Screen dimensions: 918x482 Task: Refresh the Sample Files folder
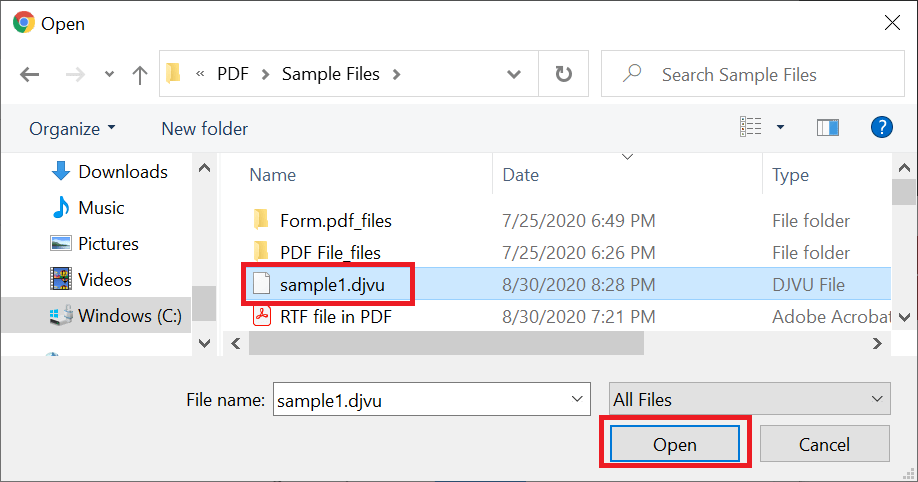click(x=563, y=74)
